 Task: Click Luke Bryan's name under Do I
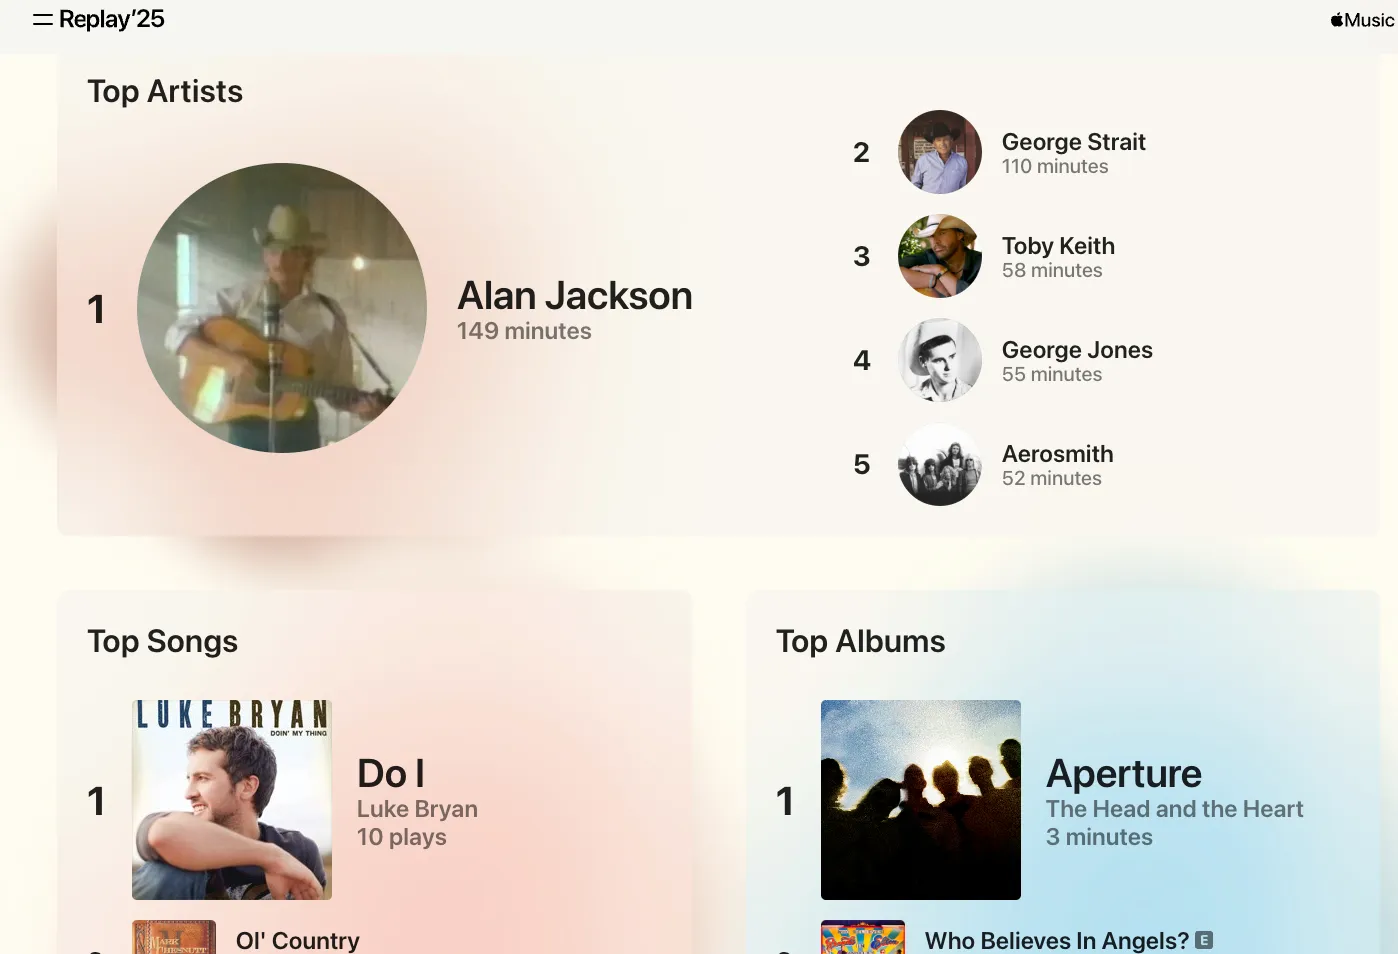coord(417,809)
